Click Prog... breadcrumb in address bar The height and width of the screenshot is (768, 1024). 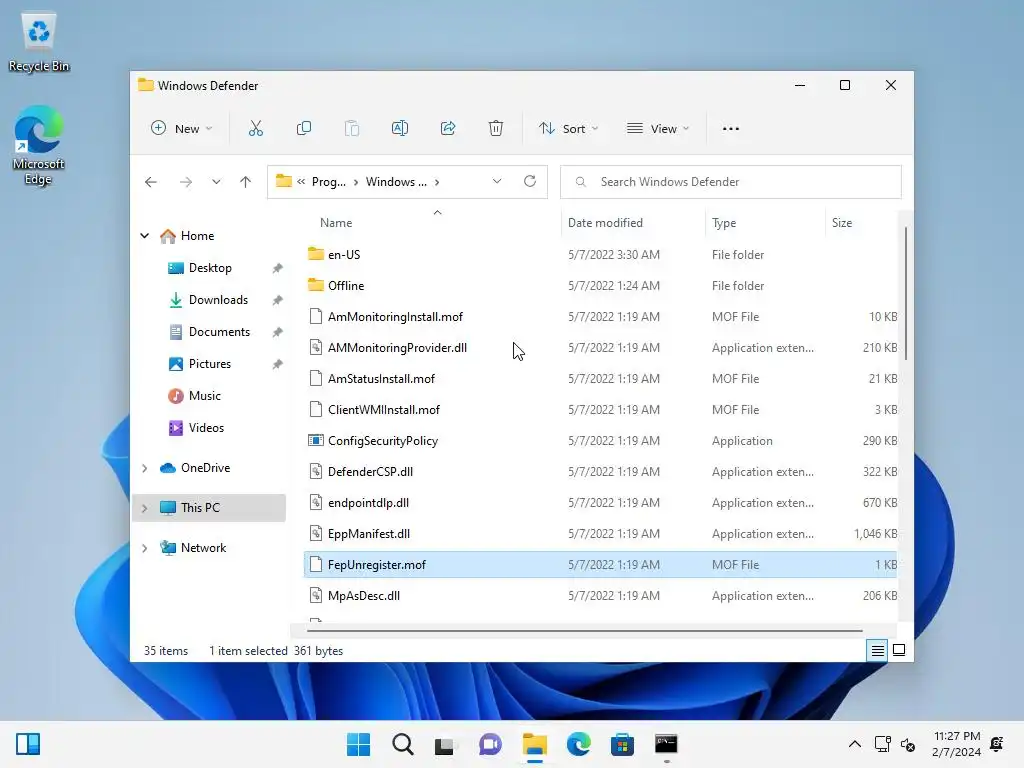tap(328, 182)
